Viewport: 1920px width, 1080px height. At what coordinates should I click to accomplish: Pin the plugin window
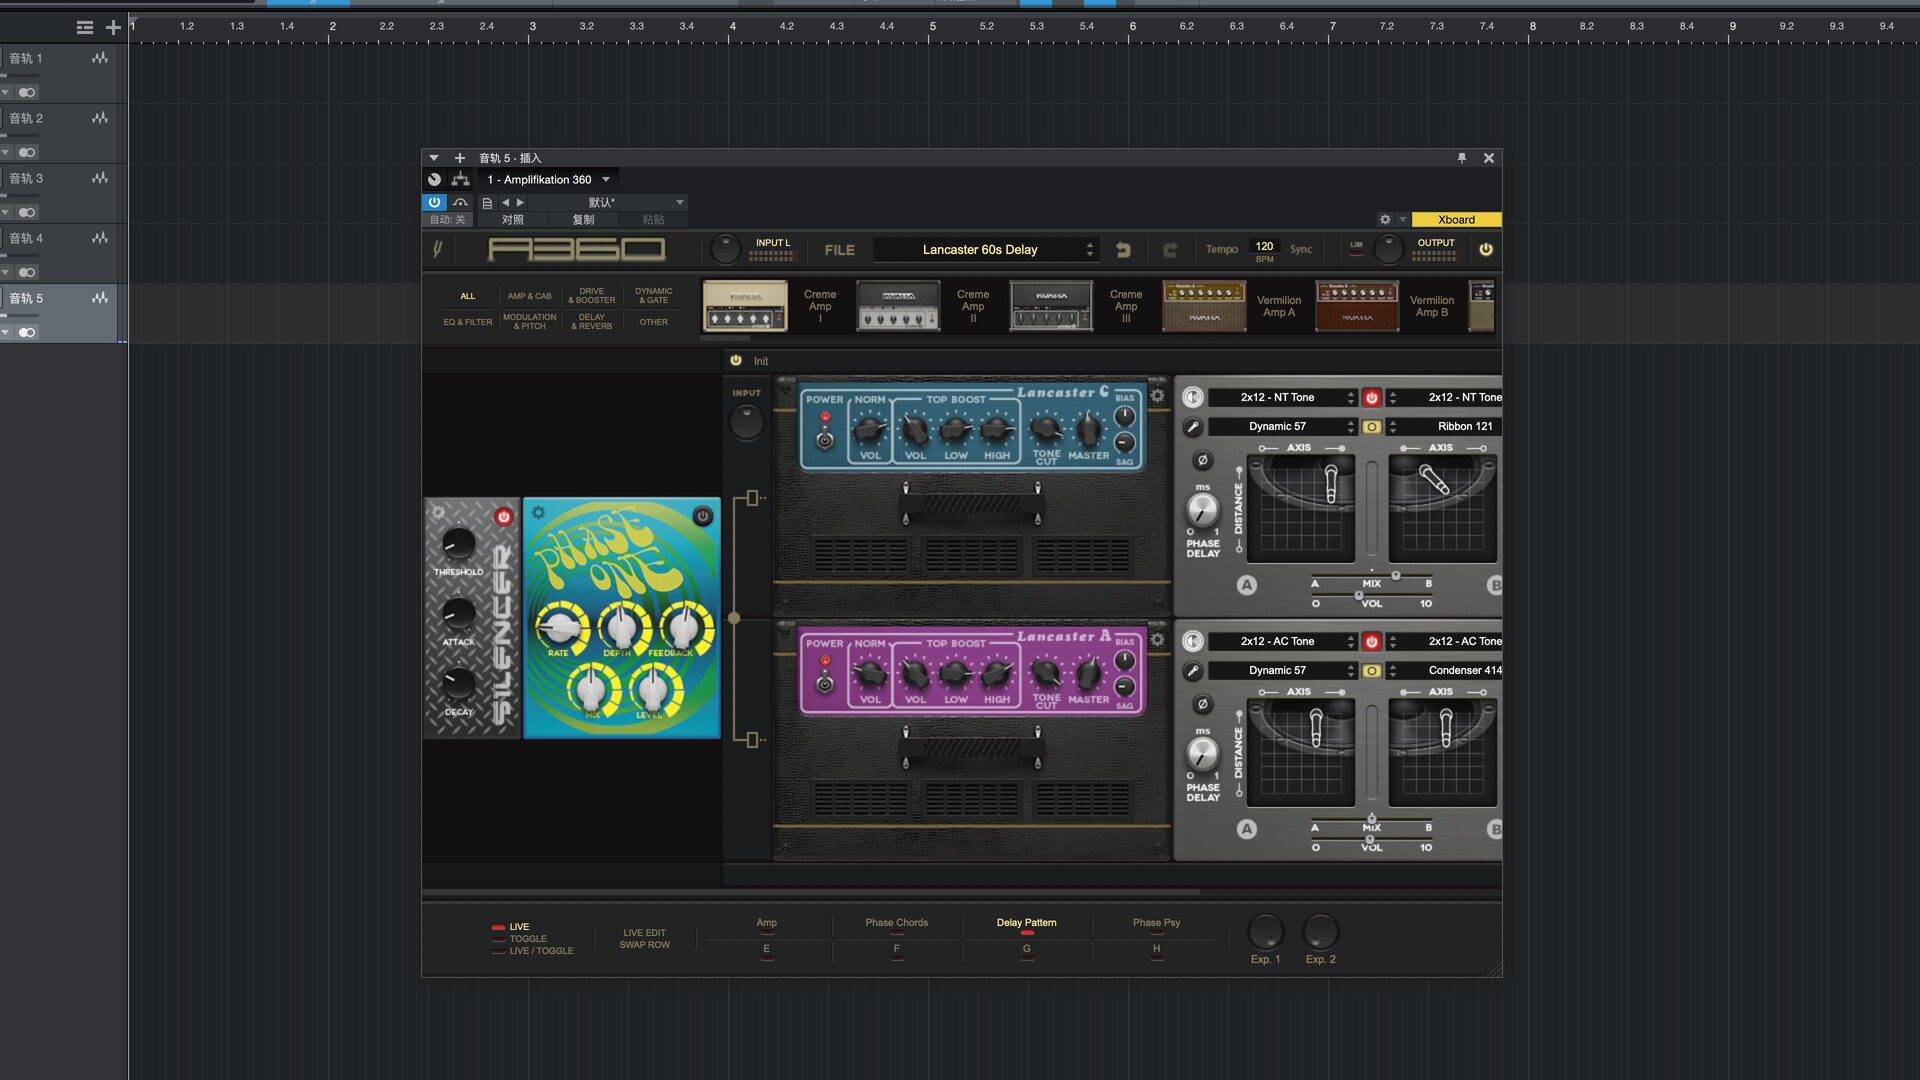[1462, 158]
